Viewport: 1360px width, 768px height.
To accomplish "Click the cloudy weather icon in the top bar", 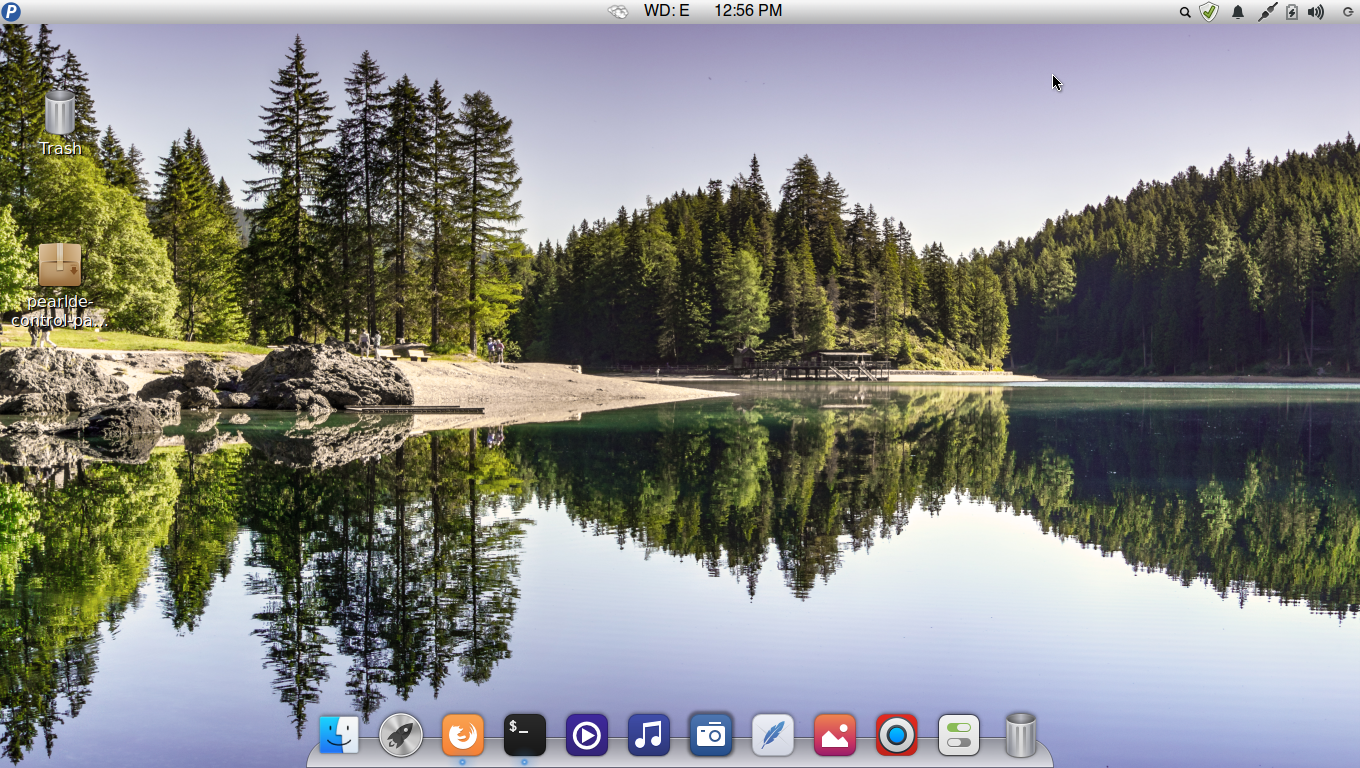I will pos(618,11).
